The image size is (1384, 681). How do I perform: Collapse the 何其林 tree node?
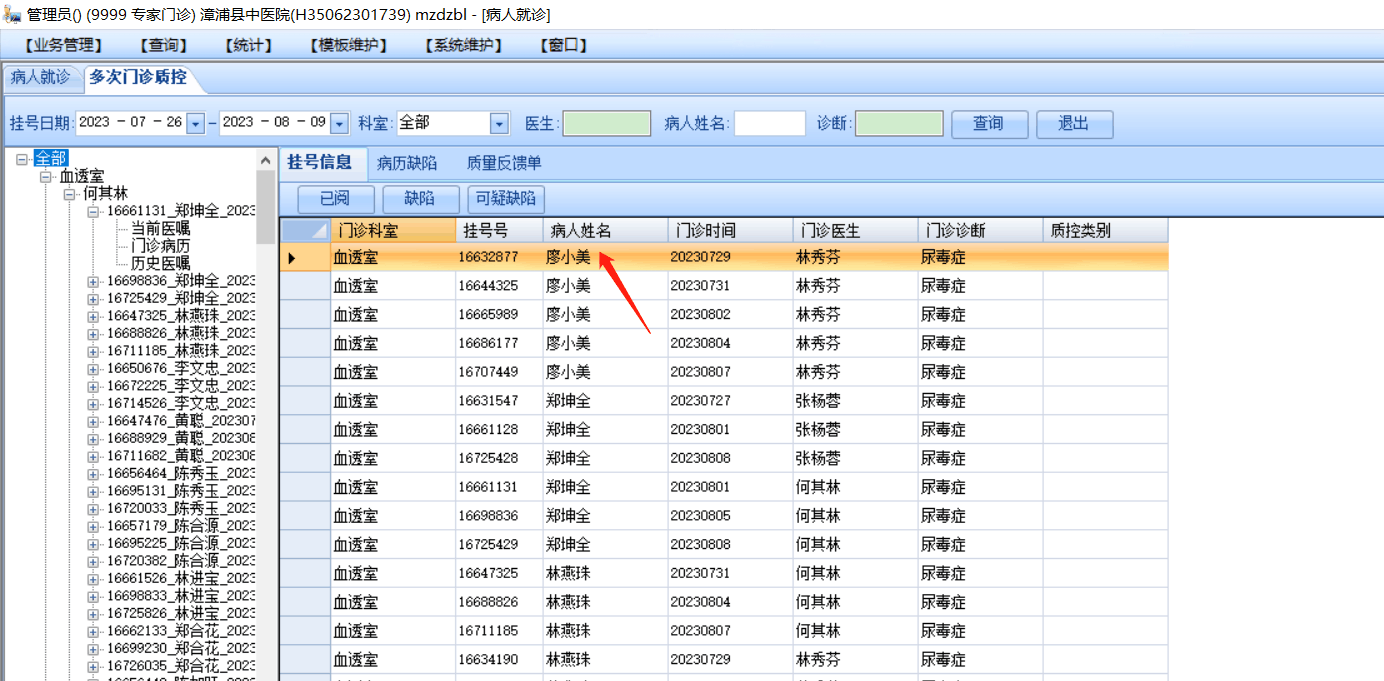point(70,193)
